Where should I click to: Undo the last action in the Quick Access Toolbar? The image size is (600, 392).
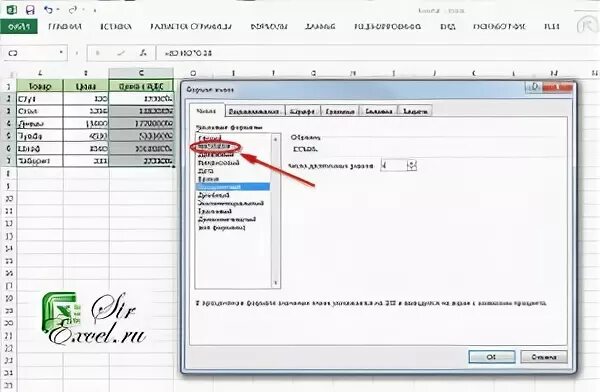48,10
